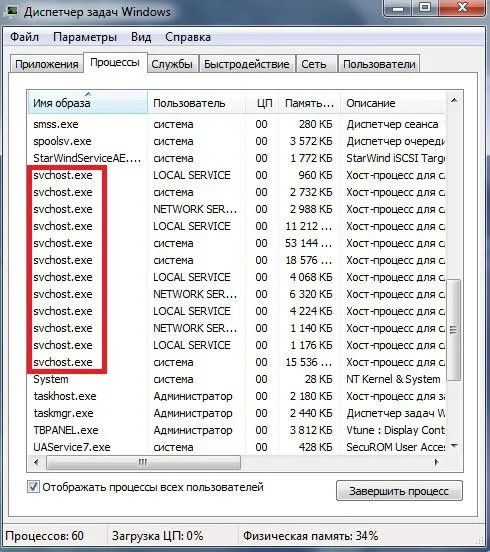
Task: Select the TBPANEL.exe process row
Action: pos(236,430)
